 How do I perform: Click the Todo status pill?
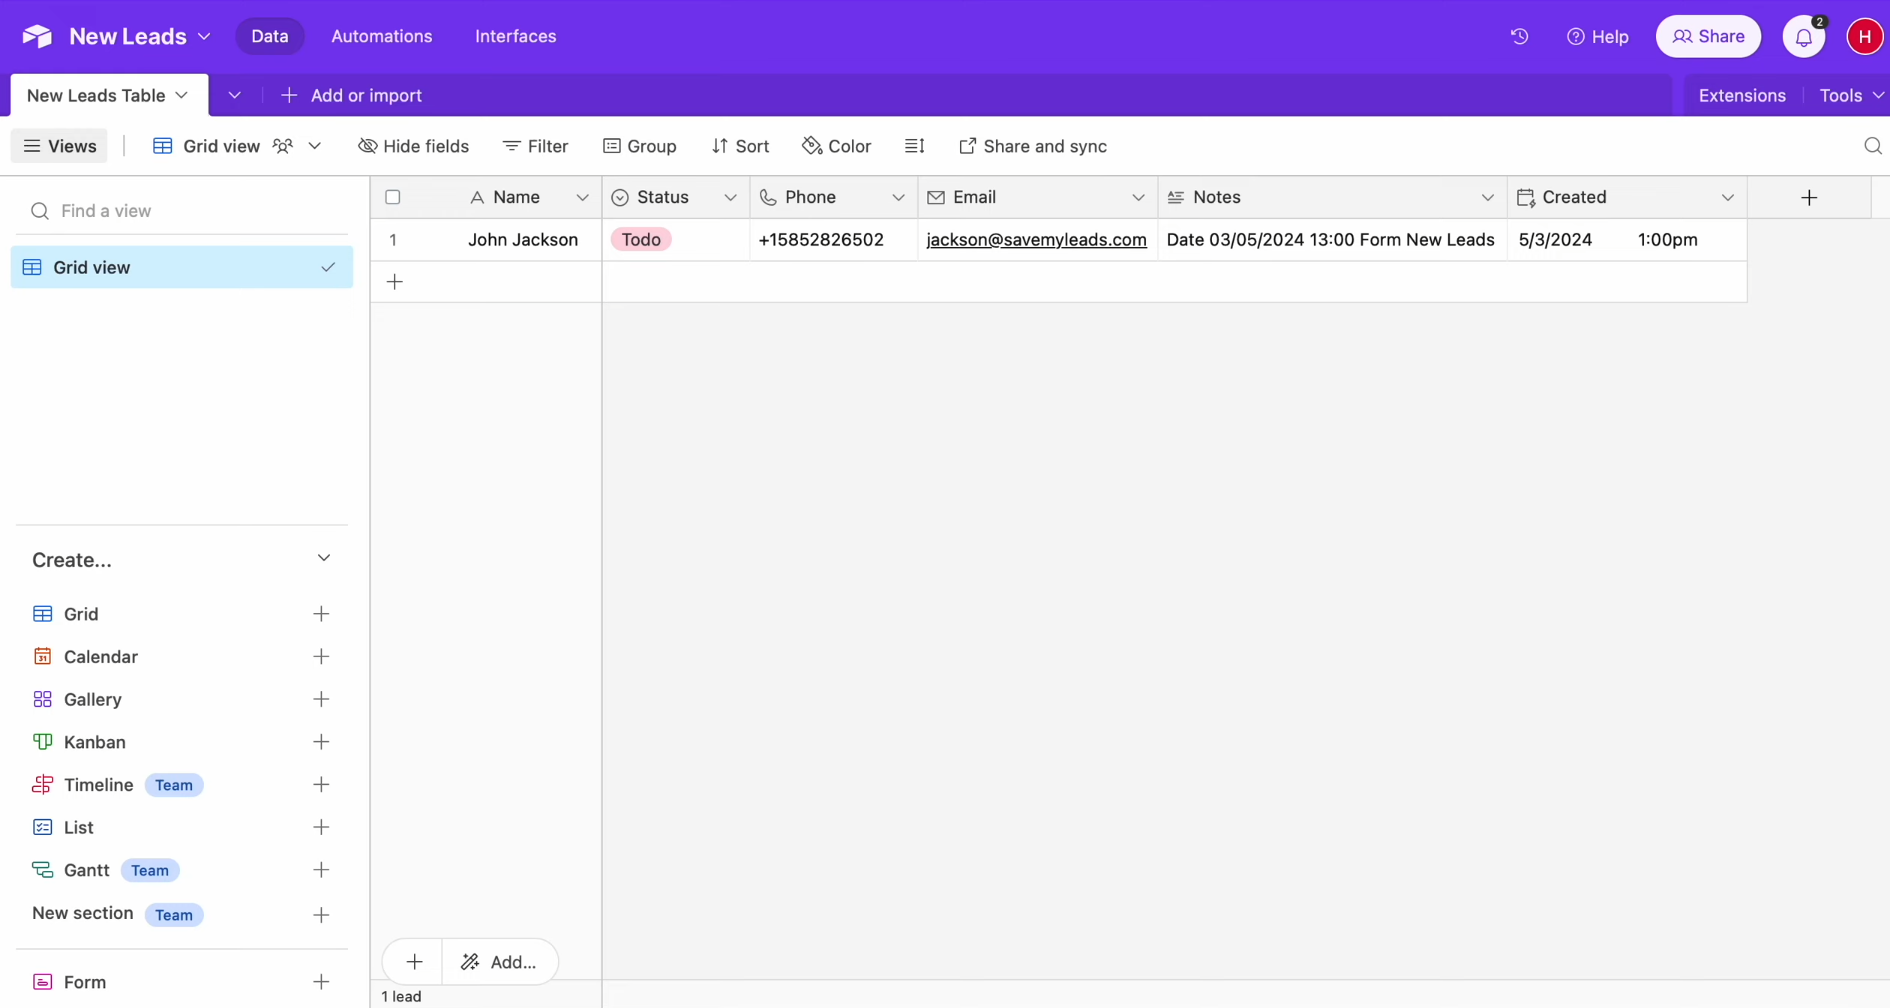coord(641,239)
